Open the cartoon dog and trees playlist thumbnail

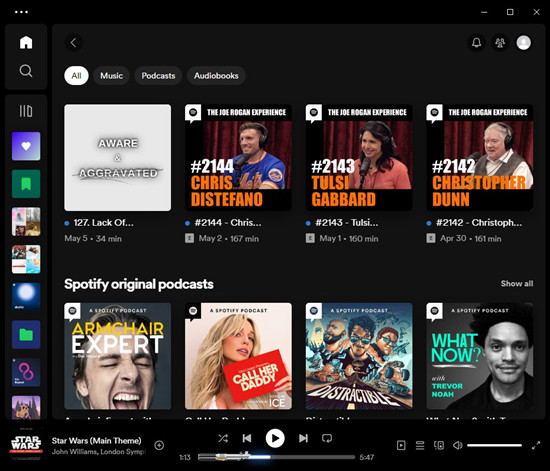[26, 407]
